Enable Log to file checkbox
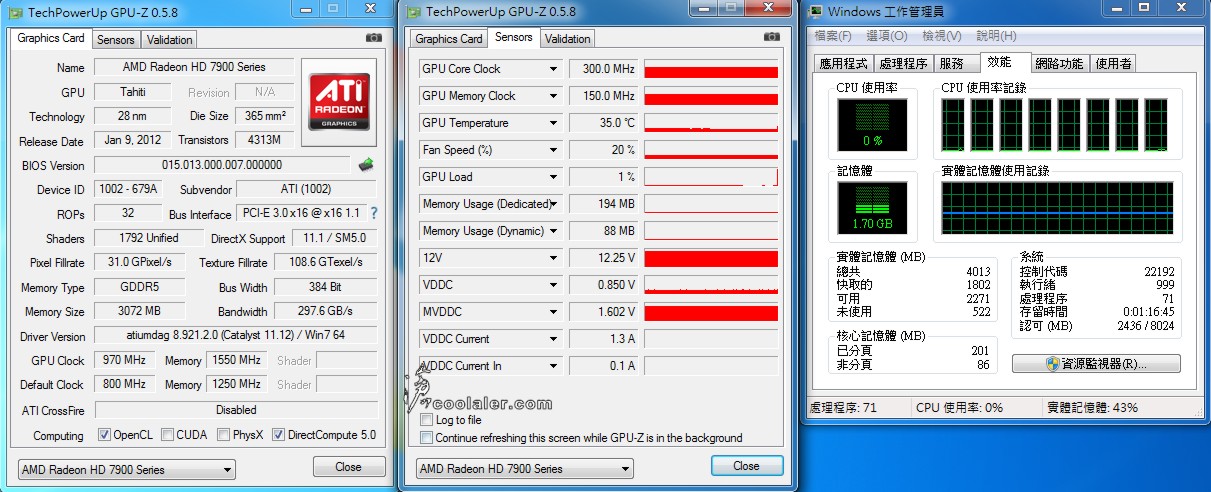Image resolution: width=1211 pixels, height=492 pixels. (x=427, y=420)
